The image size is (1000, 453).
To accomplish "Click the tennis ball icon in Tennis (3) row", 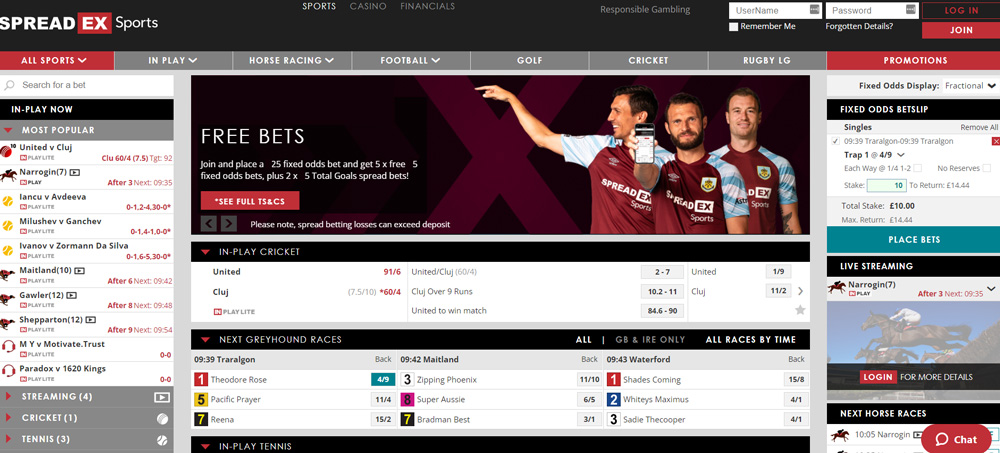I will click(x=162, y=440).
